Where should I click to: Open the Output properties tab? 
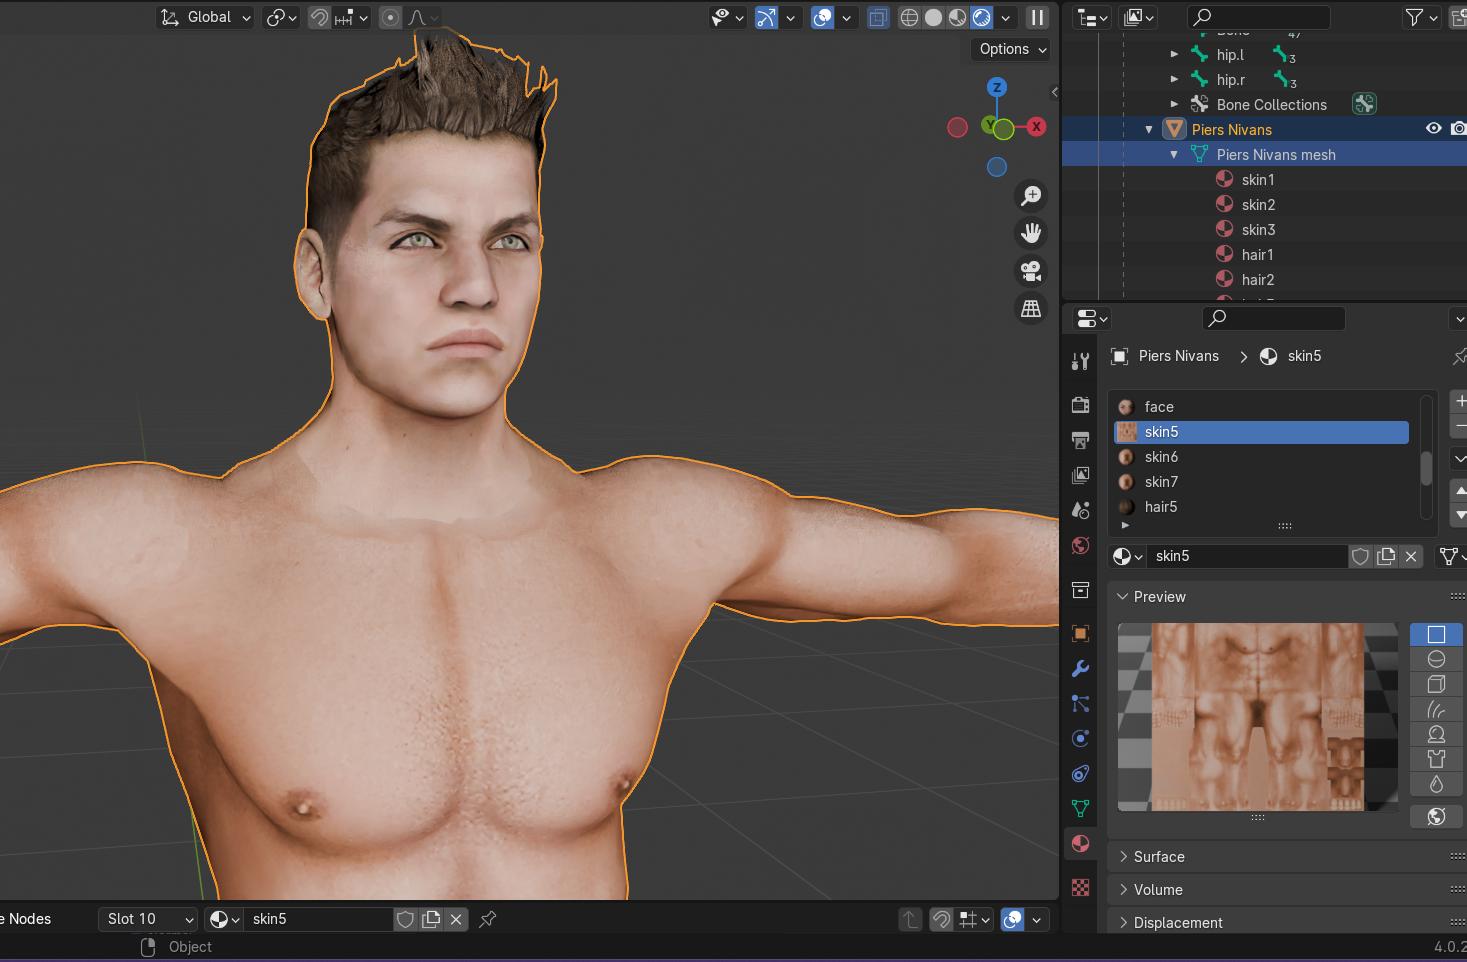pyautogui.click(x=1080, y=440)
